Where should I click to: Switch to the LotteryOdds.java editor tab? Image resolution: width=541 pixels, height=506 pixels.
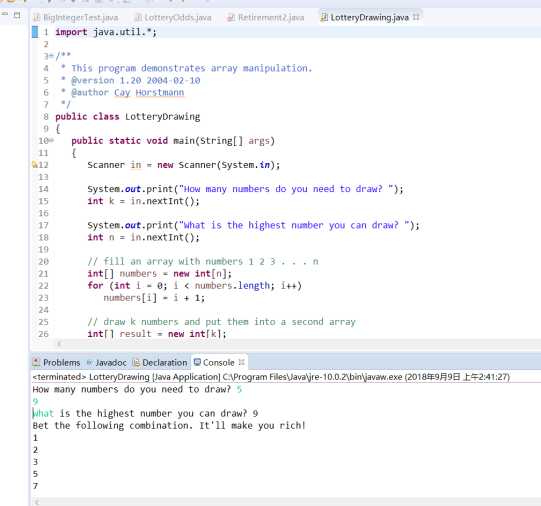click(x=173, y=17)
